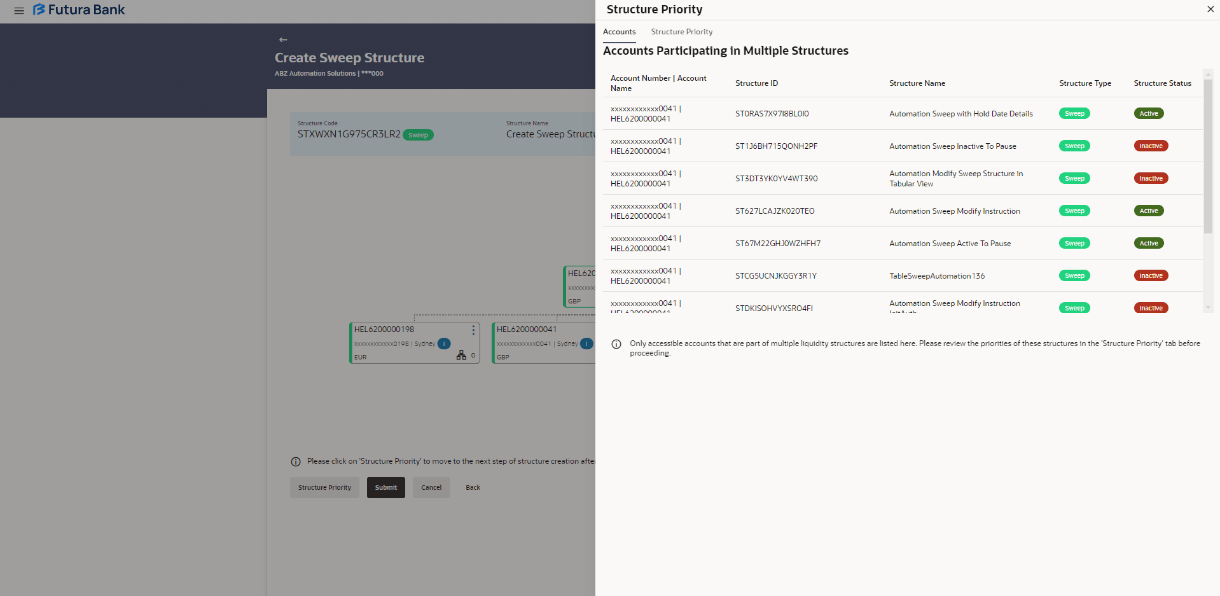Screen dimensions: 1220x596
Task: Click Active status in ST0RAS7X97I8BL0I0 row
Action: pos(1148,113)
